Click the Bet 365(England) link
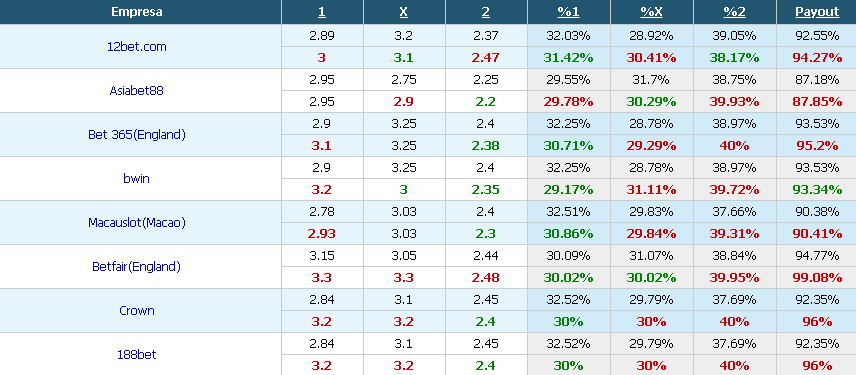This screenshot has height=375, width=856. 136,134
